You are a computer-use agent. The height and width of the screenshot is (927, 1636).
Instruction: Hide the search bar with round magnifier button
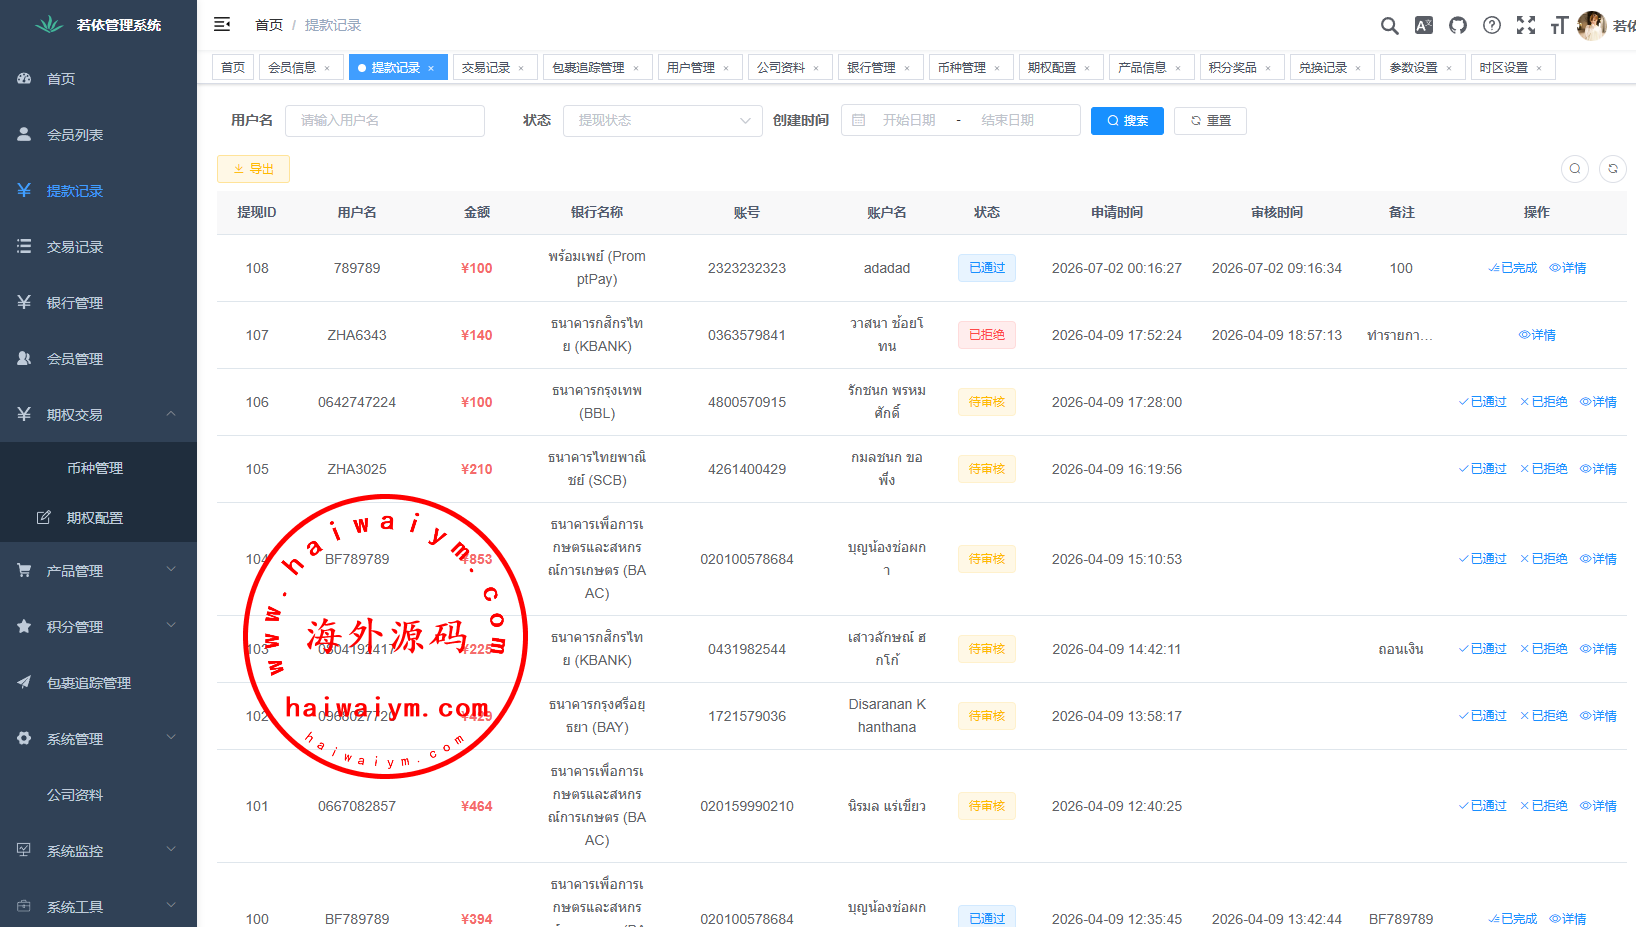1575,169
